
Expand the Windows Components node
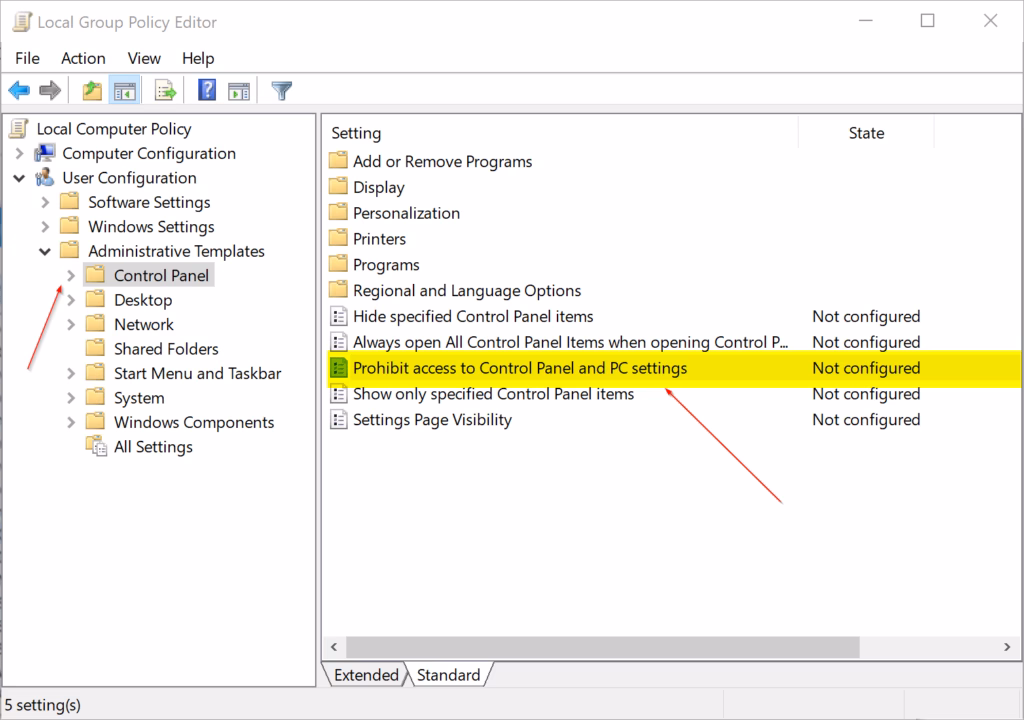pyautogui.click(x=70, y=423)
